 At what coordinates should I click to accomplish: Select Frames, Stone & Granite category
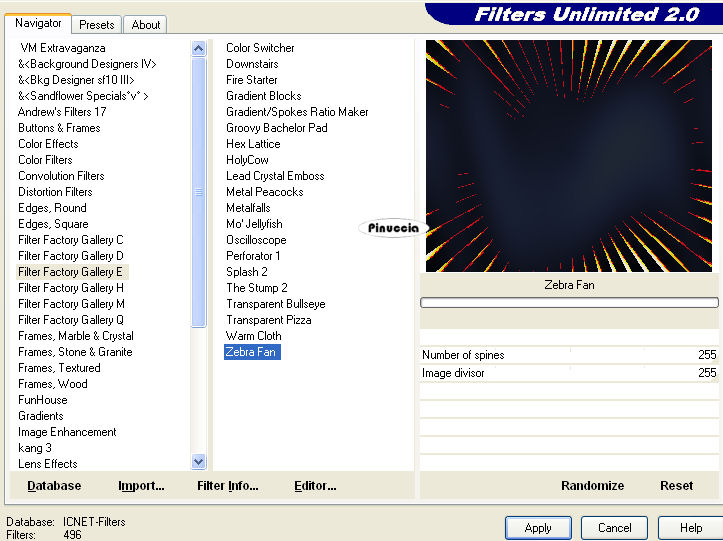(x=75, y=352)
